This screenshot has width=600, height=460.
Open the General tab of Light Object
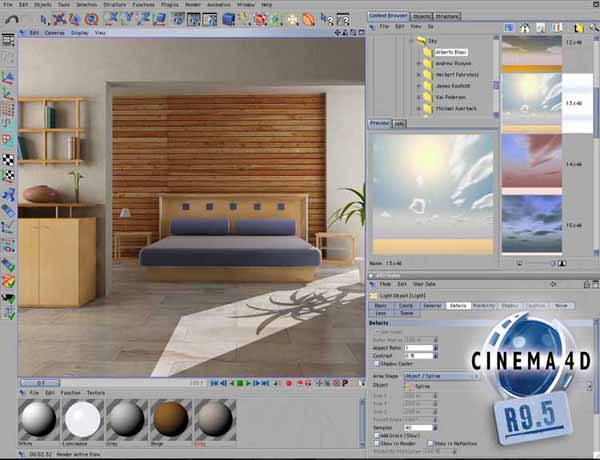pos(432,306)
